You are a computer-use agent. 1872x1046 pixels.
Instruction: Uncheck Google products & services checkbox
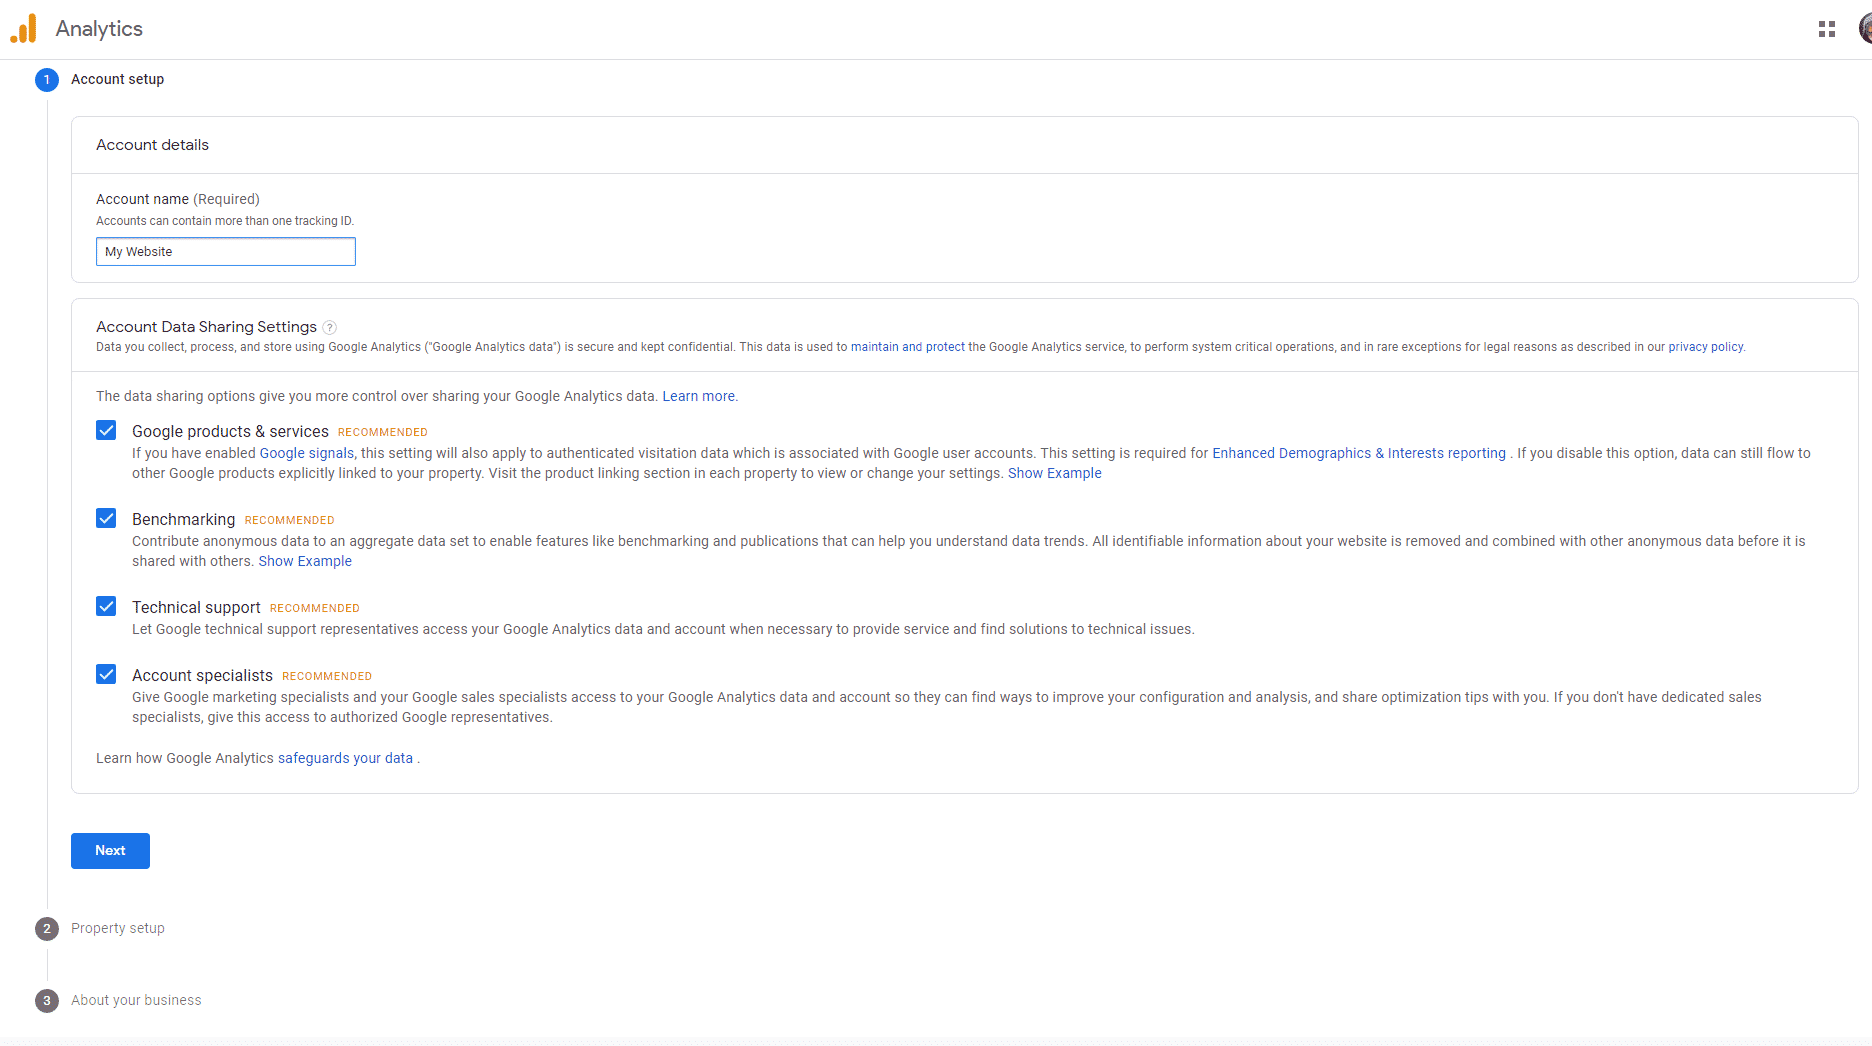pos(106,430)
